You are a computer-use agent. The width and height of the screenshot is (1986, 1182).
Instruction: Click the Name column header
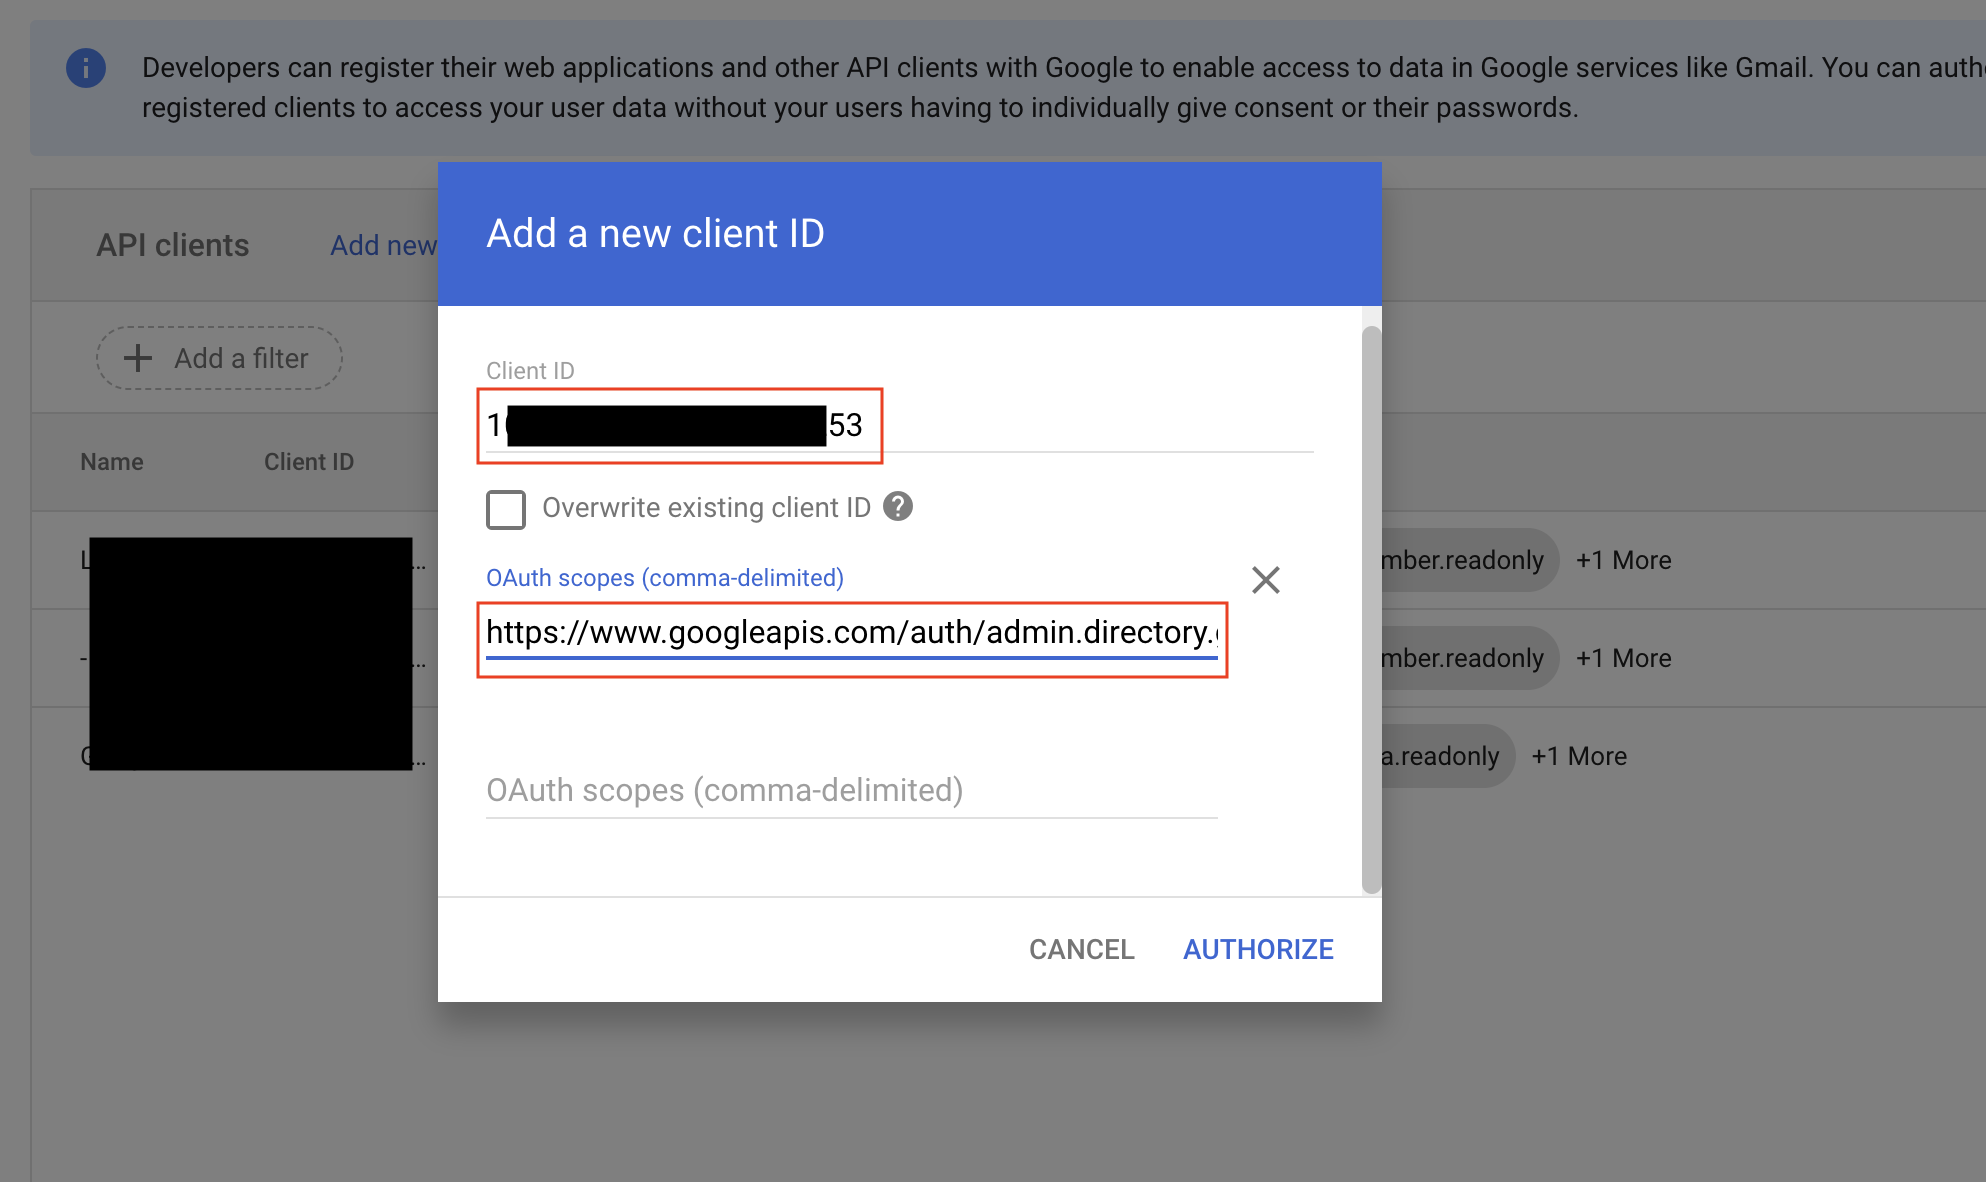[x=112, y=462]
